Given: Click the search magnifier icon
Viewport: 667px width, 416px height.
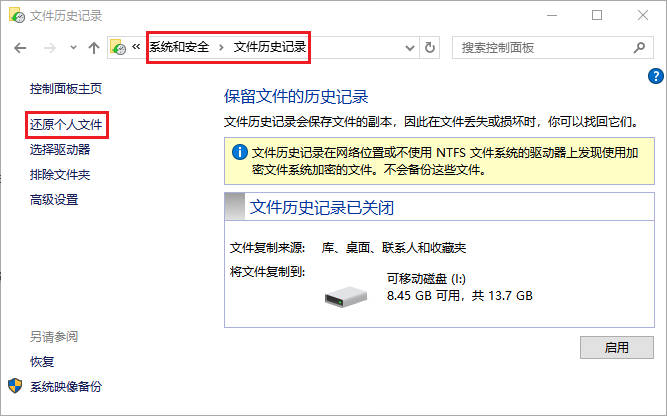Looking at the screenshot, I should pyautogui.click(x=639, y=48).
